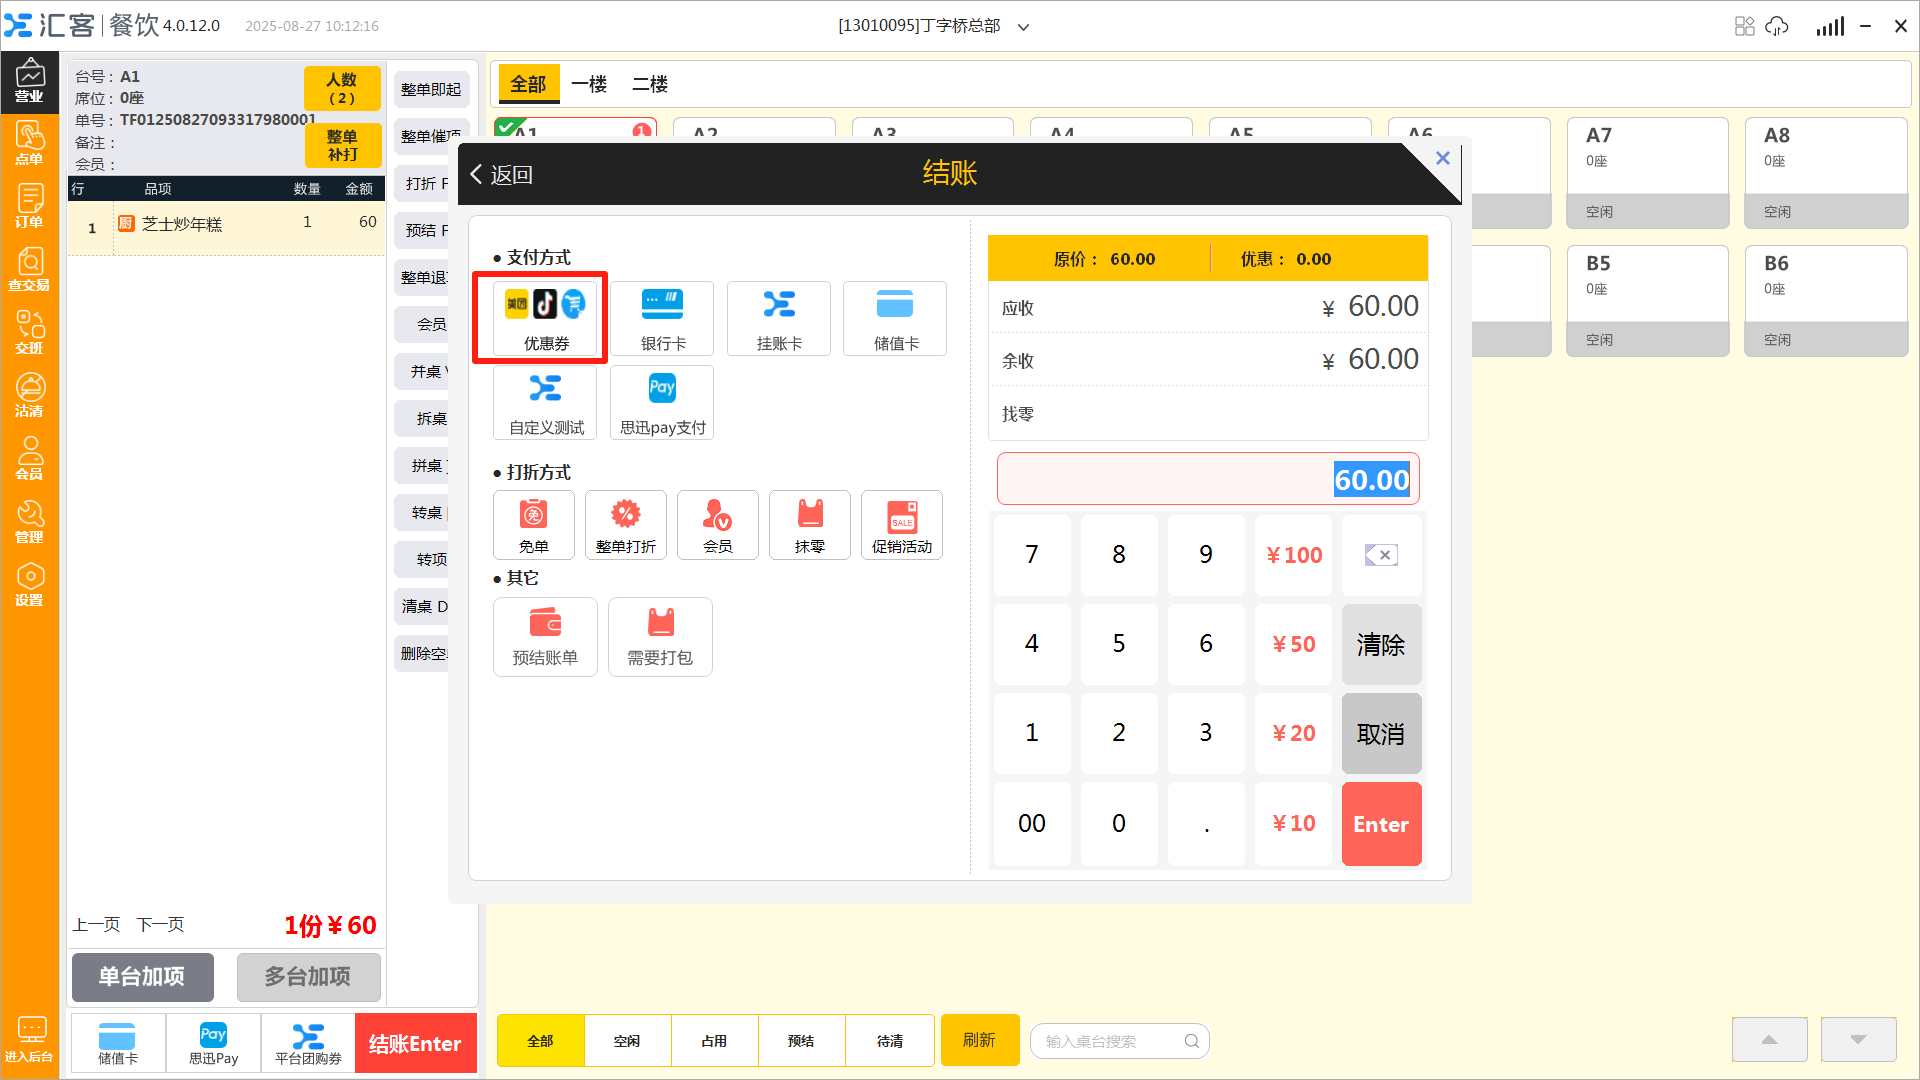The width and height of the screenshot is (1920, 1080).
Task: Filter tables by 空闲 status tab
Action: (627, 1041)
